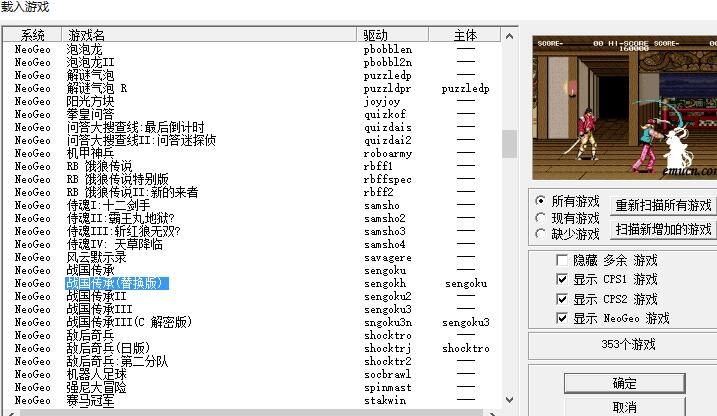Click the game list scrollbar up arrow

coord(509,37)
